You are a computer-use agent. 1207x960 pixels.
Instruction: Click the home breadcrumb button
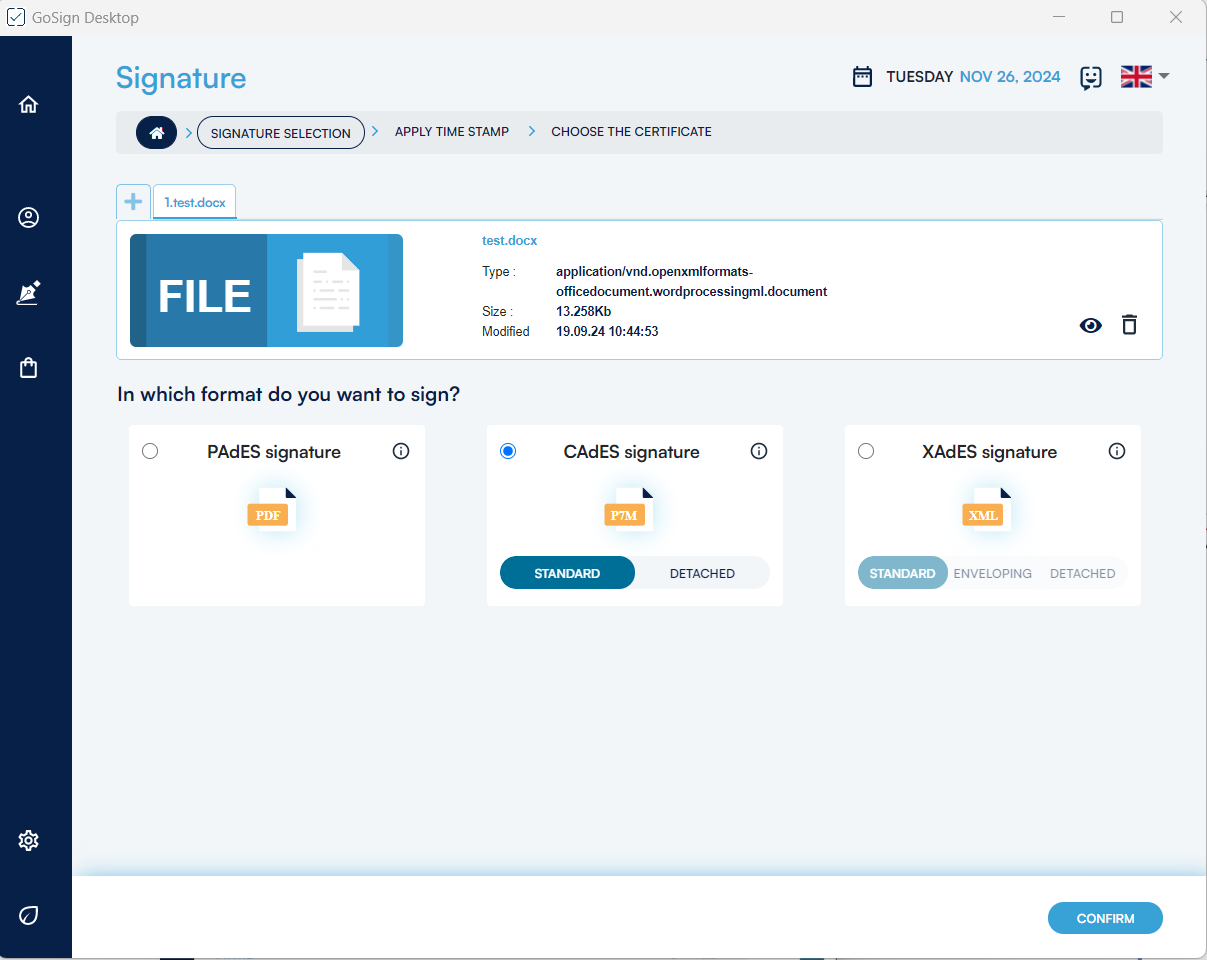coord(156,132)
